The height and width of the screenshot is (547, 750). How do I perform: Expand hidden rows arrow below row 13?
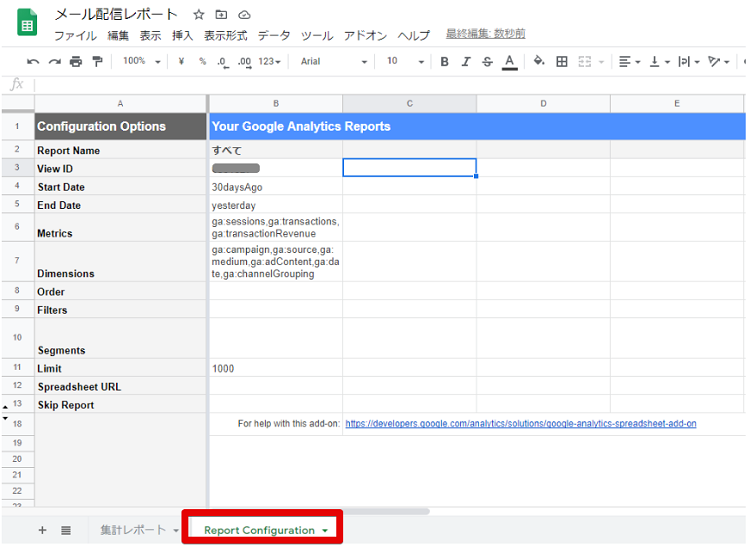[5, 418]
